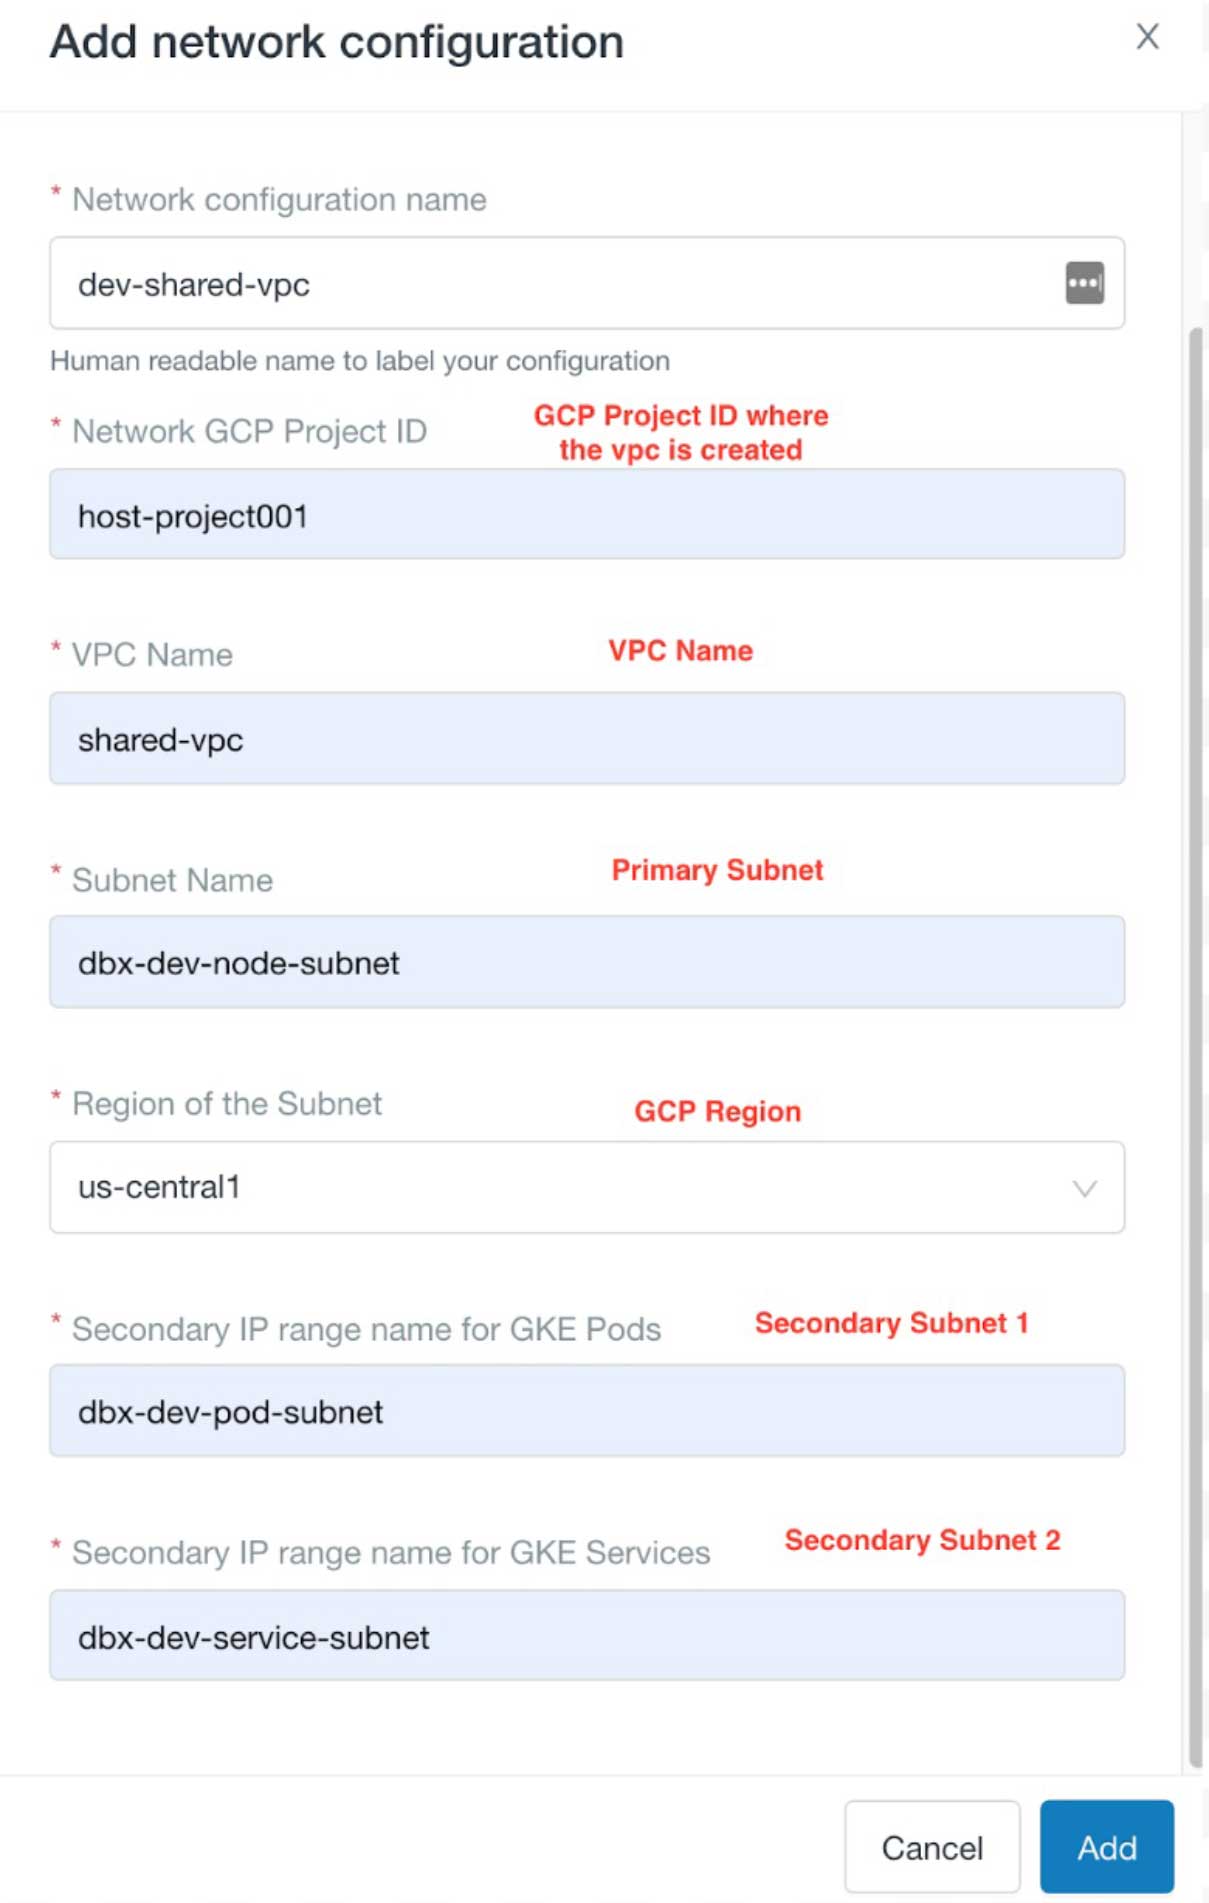This screenshot has width=1209, height=1903.
Task: Click the "Region of the Subnet" label
Action: [x=227, y=1104]
